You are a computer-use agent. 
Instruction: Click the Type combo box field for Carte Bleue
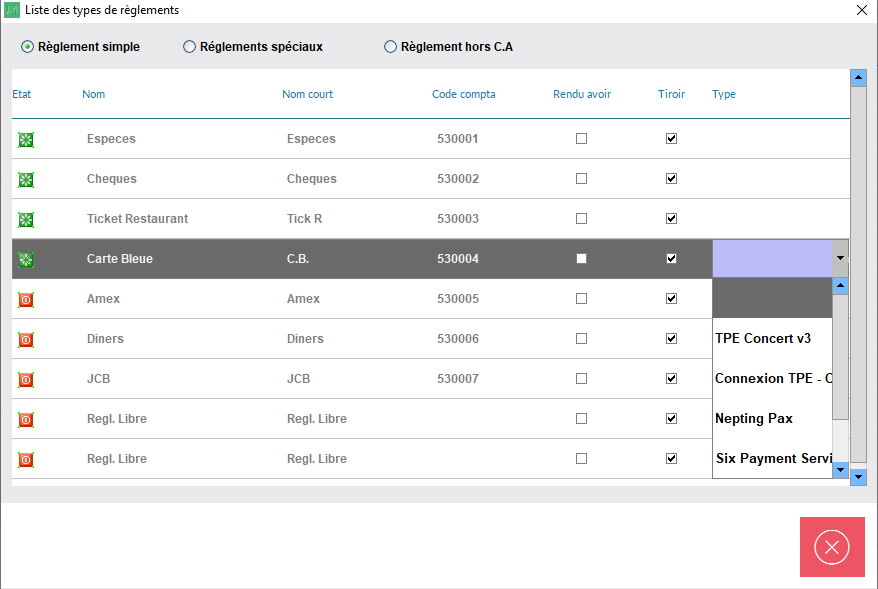pyautogui.click(x=772, y=259)
